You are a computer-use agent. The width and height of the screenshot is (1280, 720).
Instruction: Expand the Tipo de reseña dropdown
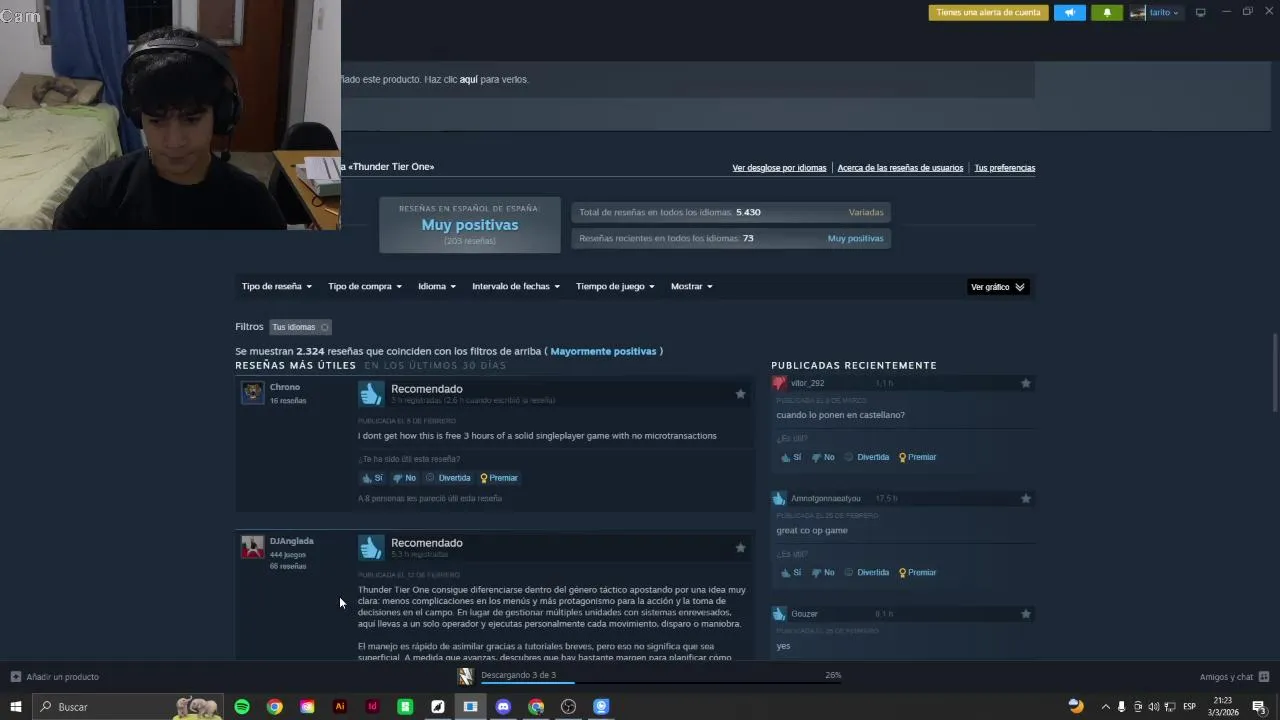click(276, 286)
